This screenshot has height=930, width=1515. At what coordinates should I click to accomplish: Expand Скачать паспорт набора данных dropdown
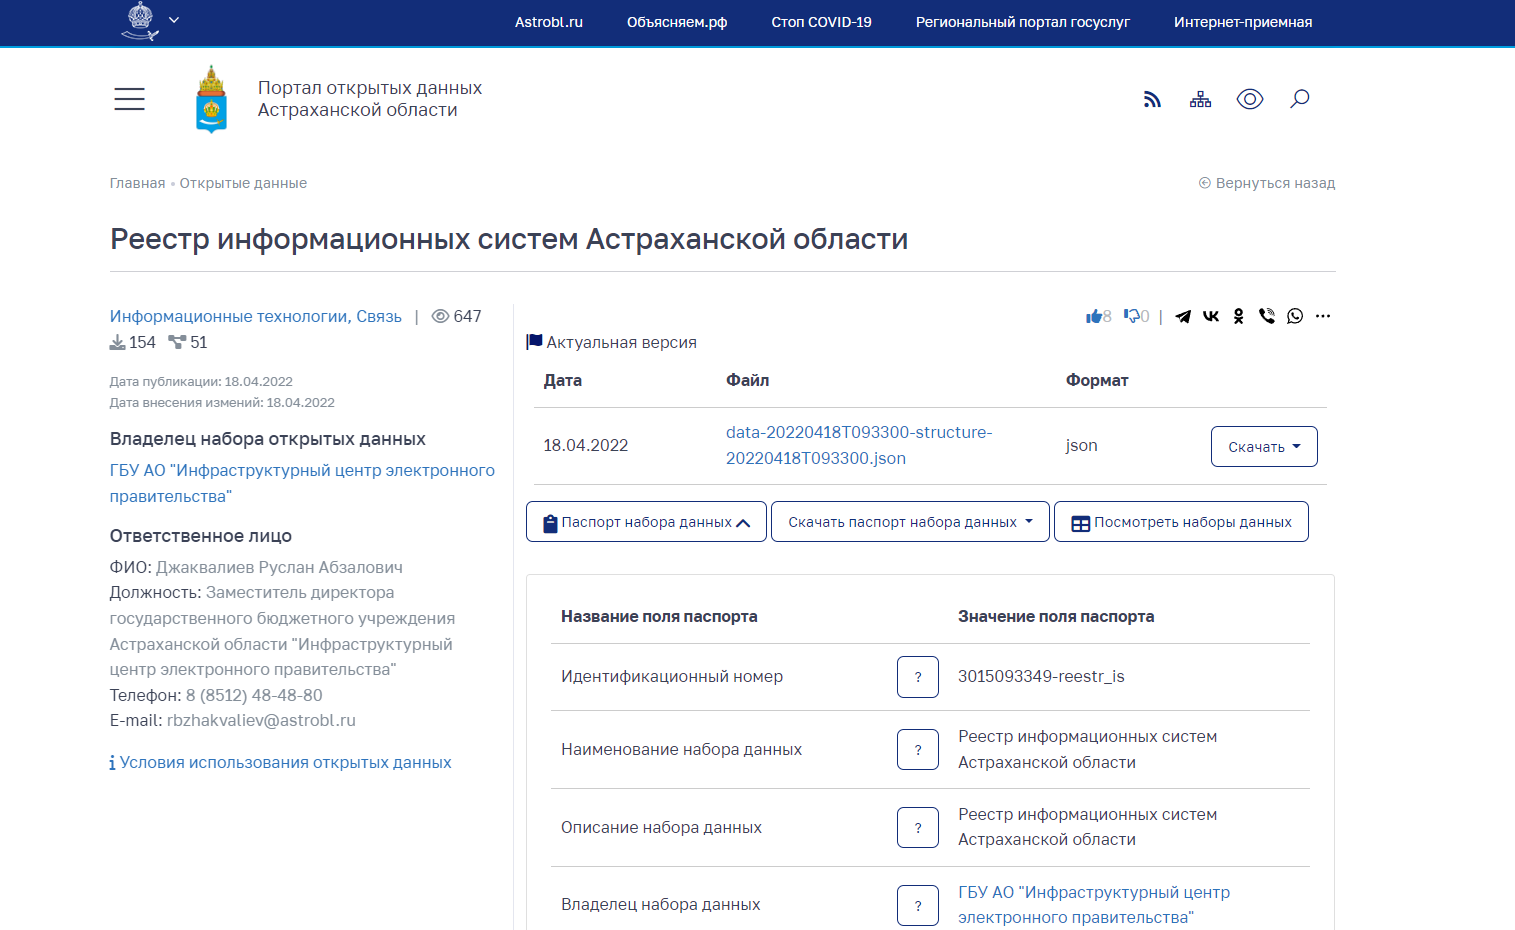[910, 522]
